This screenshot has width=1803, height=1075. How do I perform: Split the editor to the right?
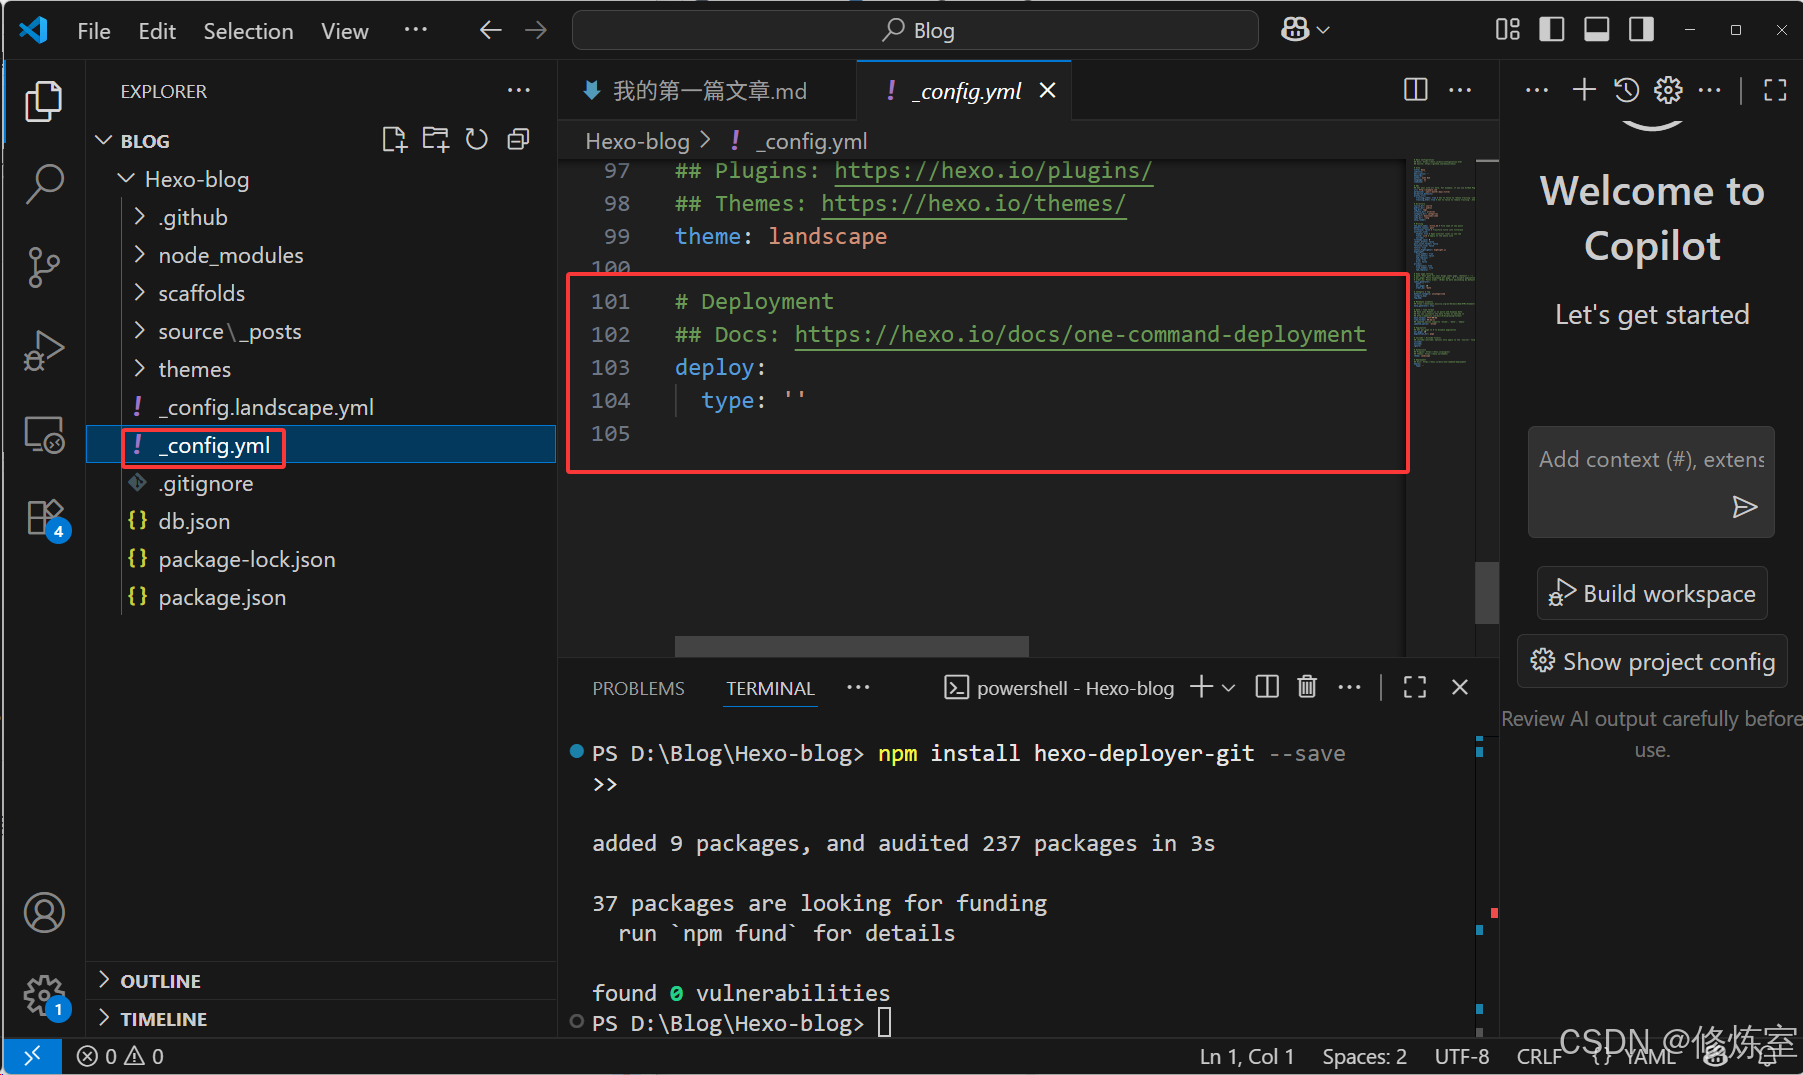tap(1416, 90)
